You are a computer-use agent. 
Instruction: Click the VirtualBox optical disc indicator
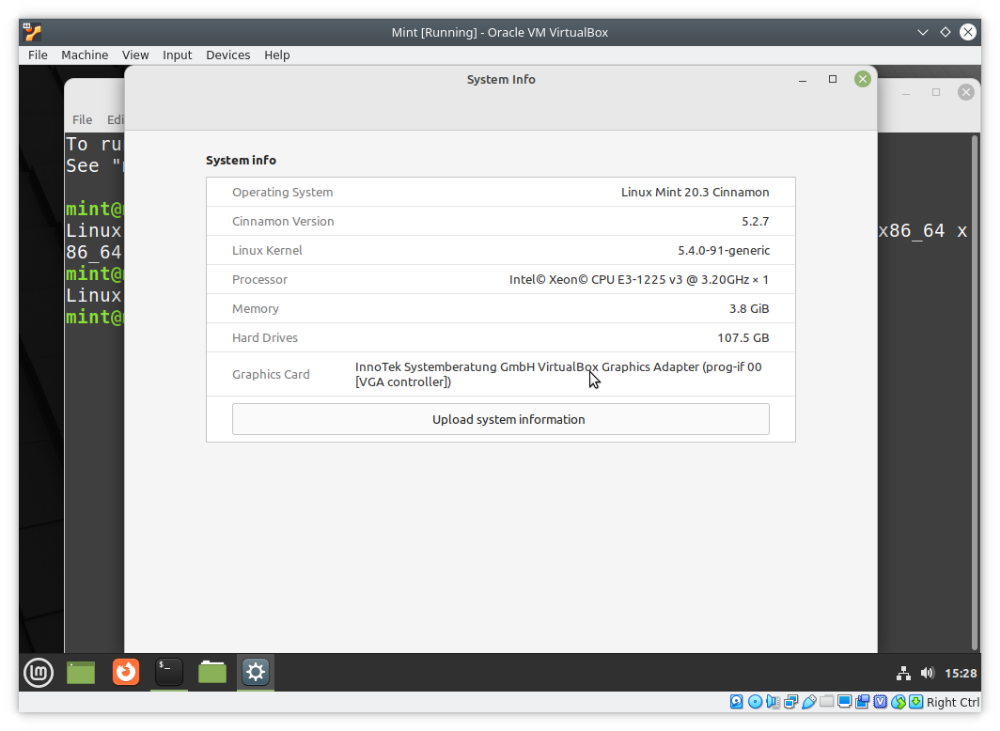coord(755,702)
